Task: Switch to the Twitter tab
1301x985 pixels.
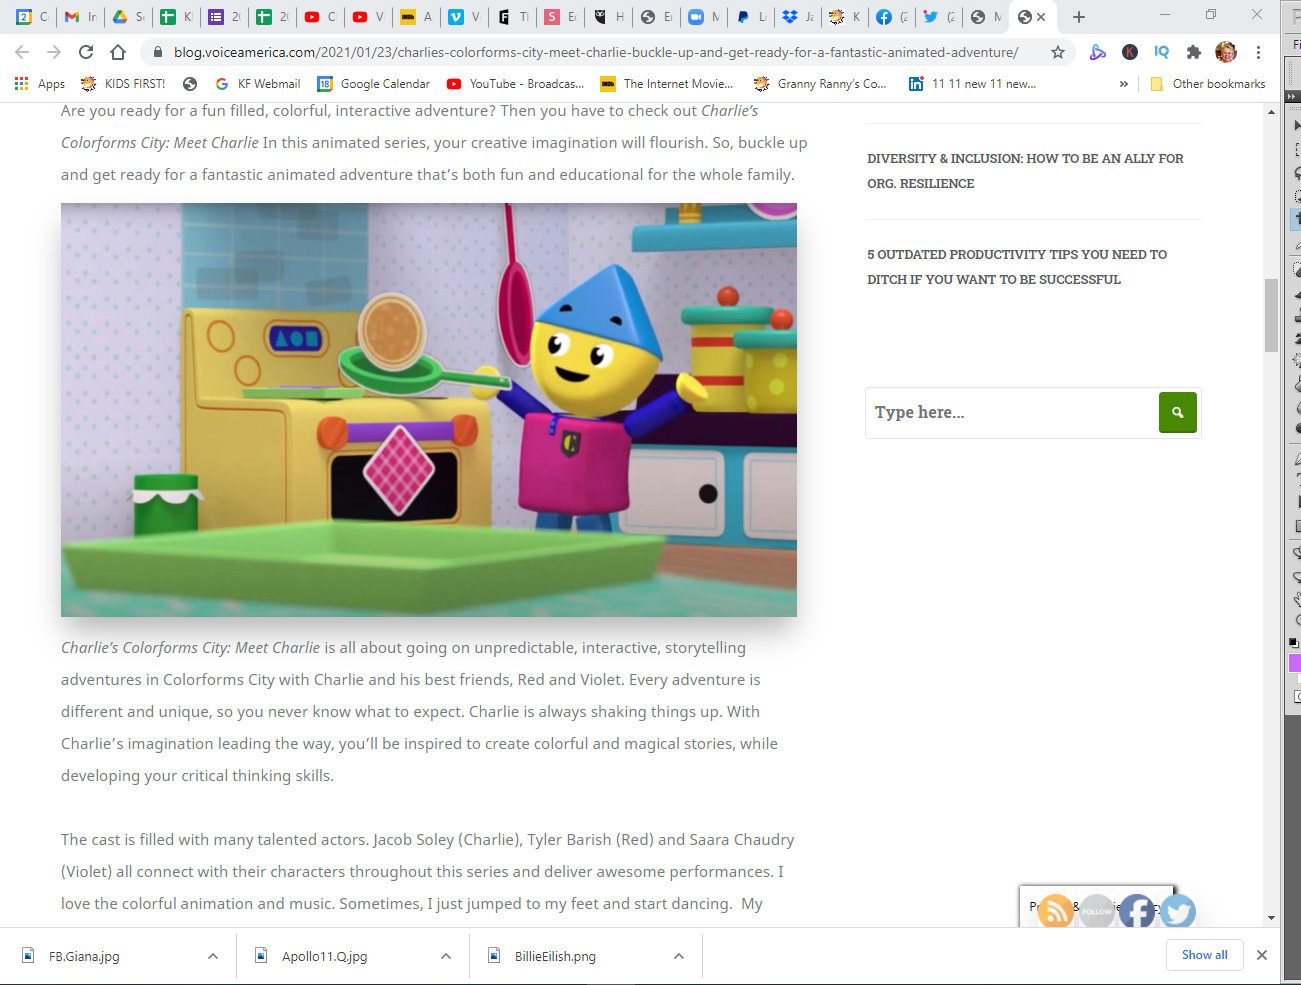Action: pos(940,17)
